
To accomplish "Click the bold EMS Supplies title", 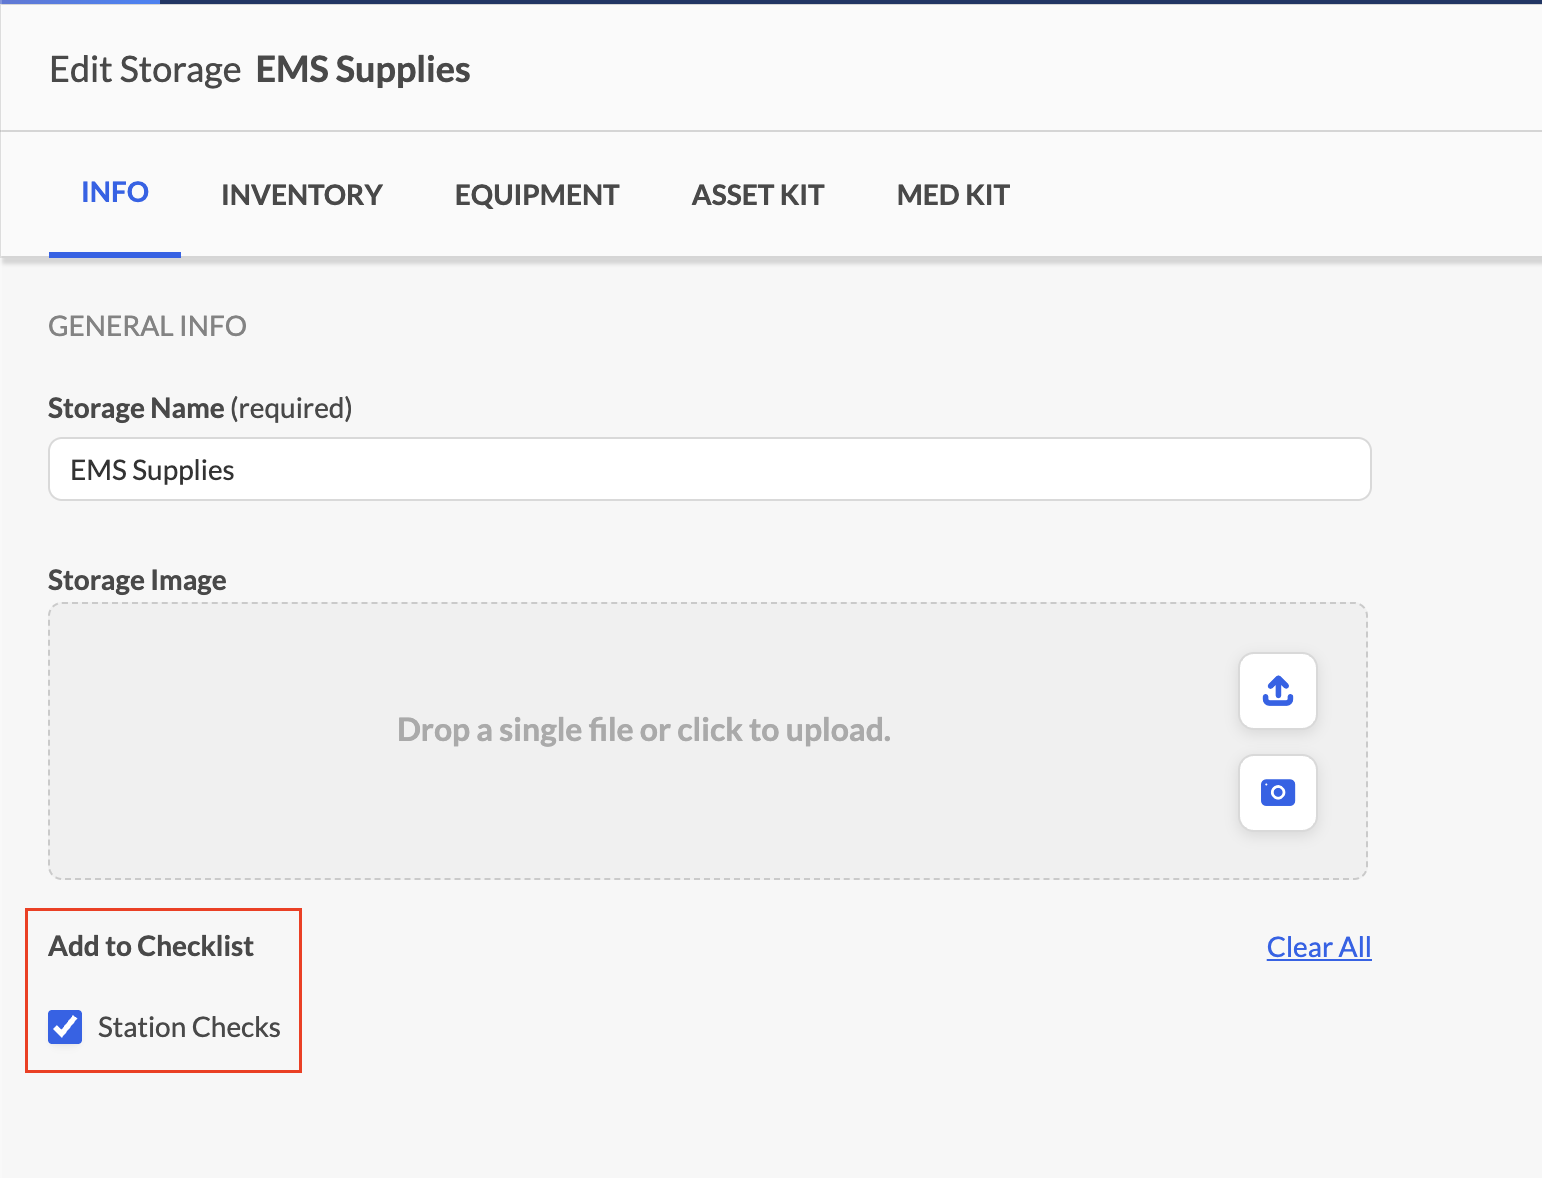I will tap(363, 70).
